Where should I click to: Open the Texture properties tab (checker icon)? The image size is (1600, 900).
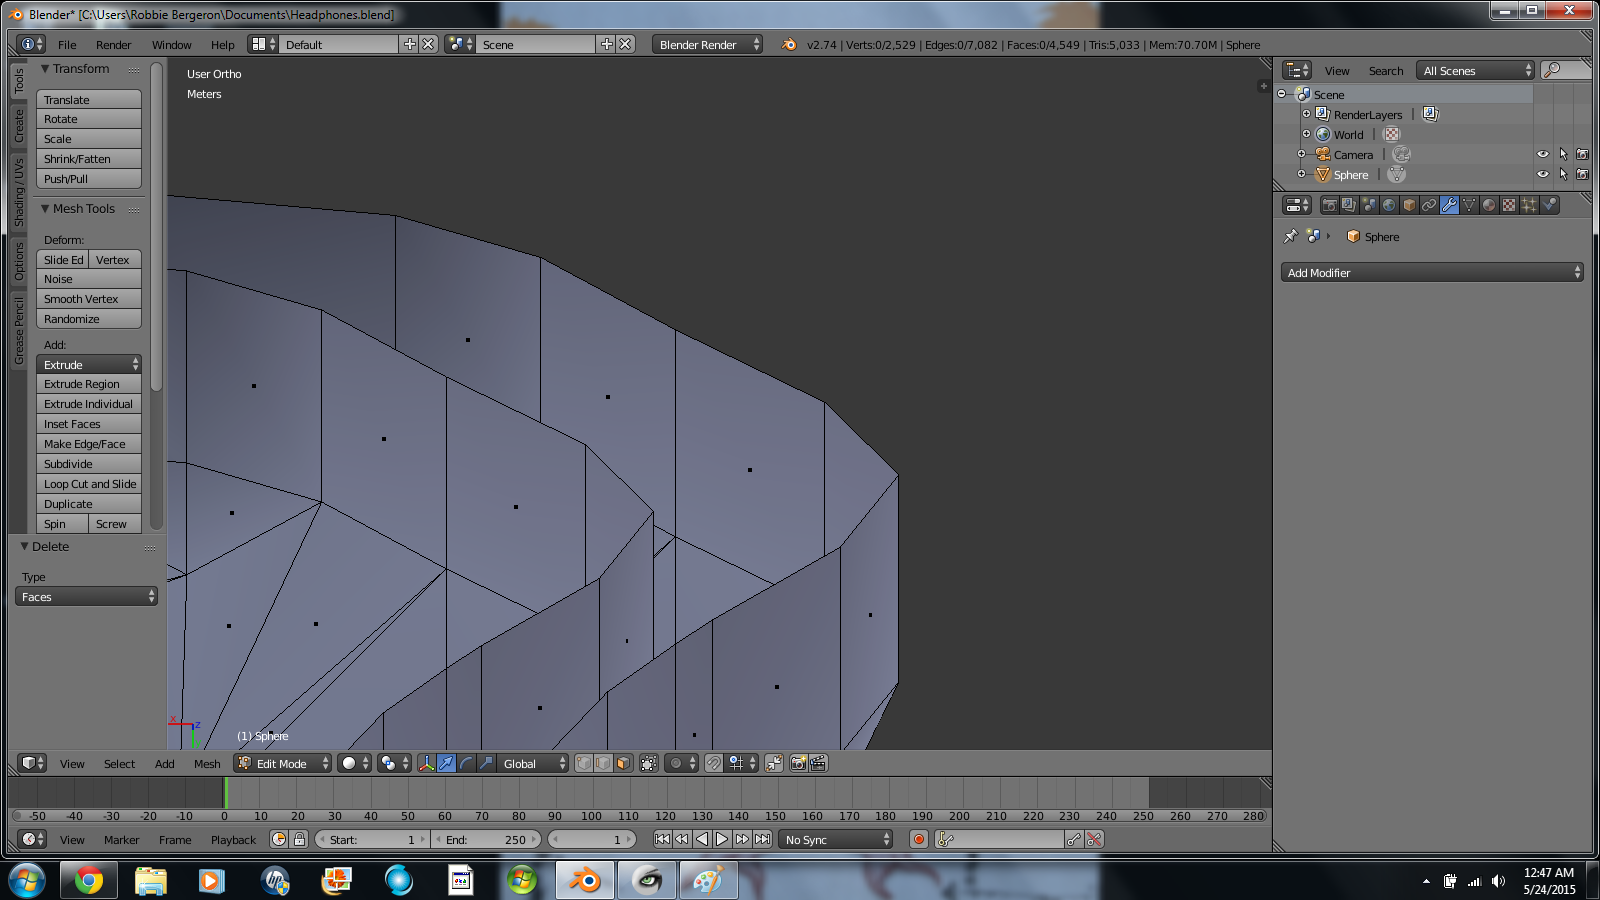[1509, 205]
